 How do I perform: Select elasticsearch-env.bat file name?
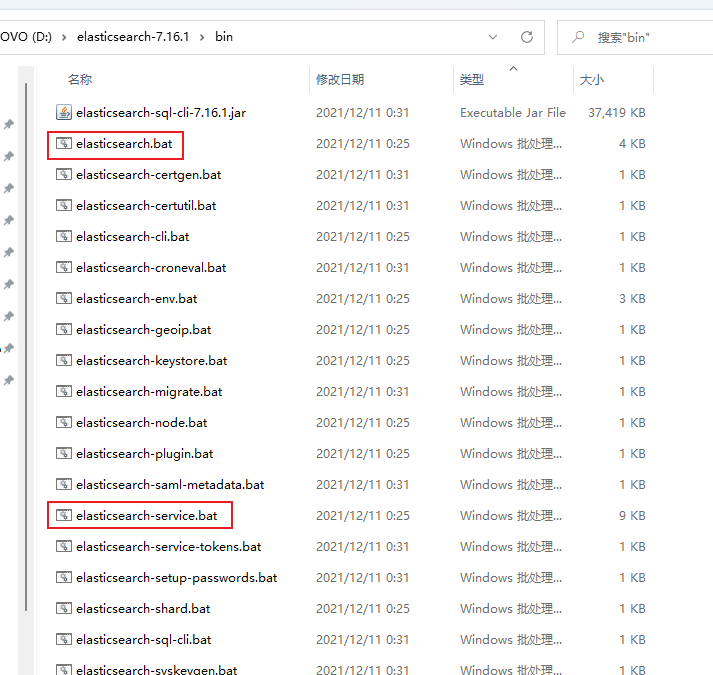(x=136, y=298)
